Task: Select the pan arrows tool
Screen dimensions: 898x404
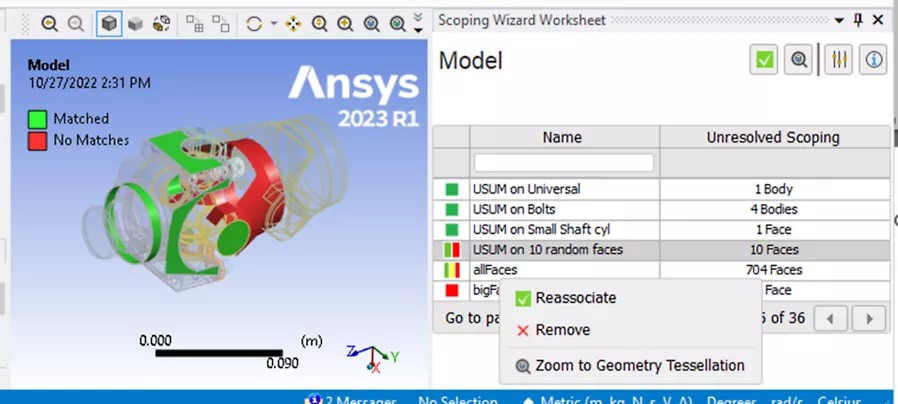Action: [x=293, y=23]
